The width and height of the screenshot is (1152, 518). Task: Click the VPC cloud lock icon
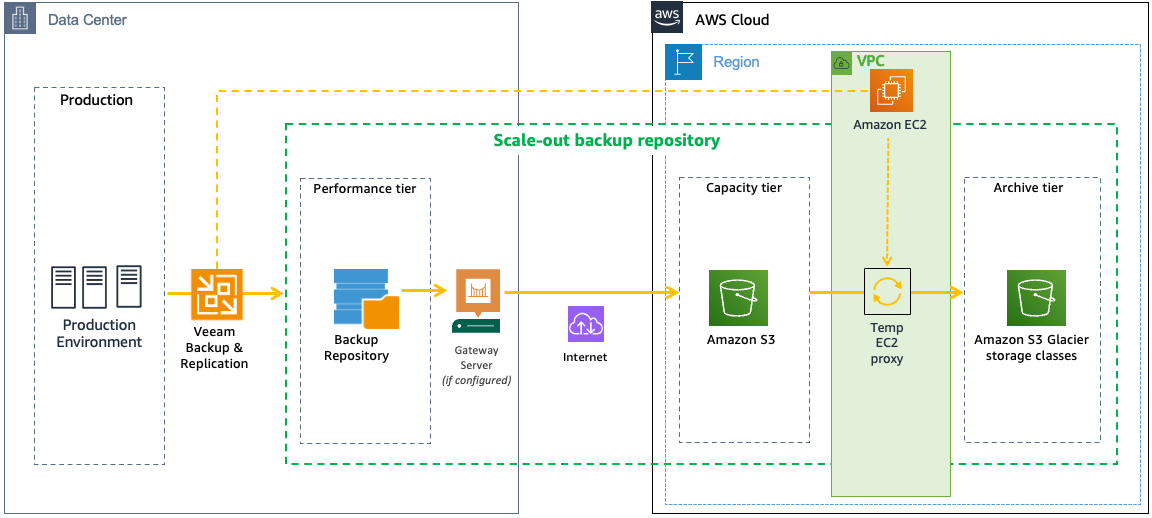pyautogui.click(x=842, y=62)
